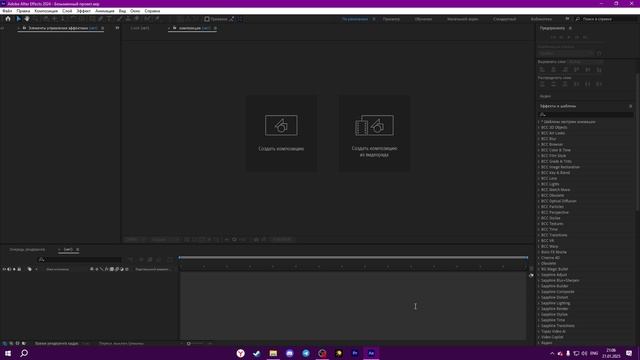Switch to the По умолчанию workspace
Screen dimensions: 640x360
click(355, 19)
